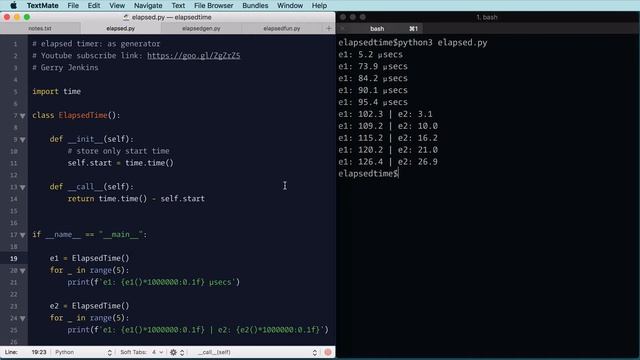Click terminal output 'e1: 102.3 | e2: 3.1'
This screenshot has width=640, height=360.
(385, 114)
